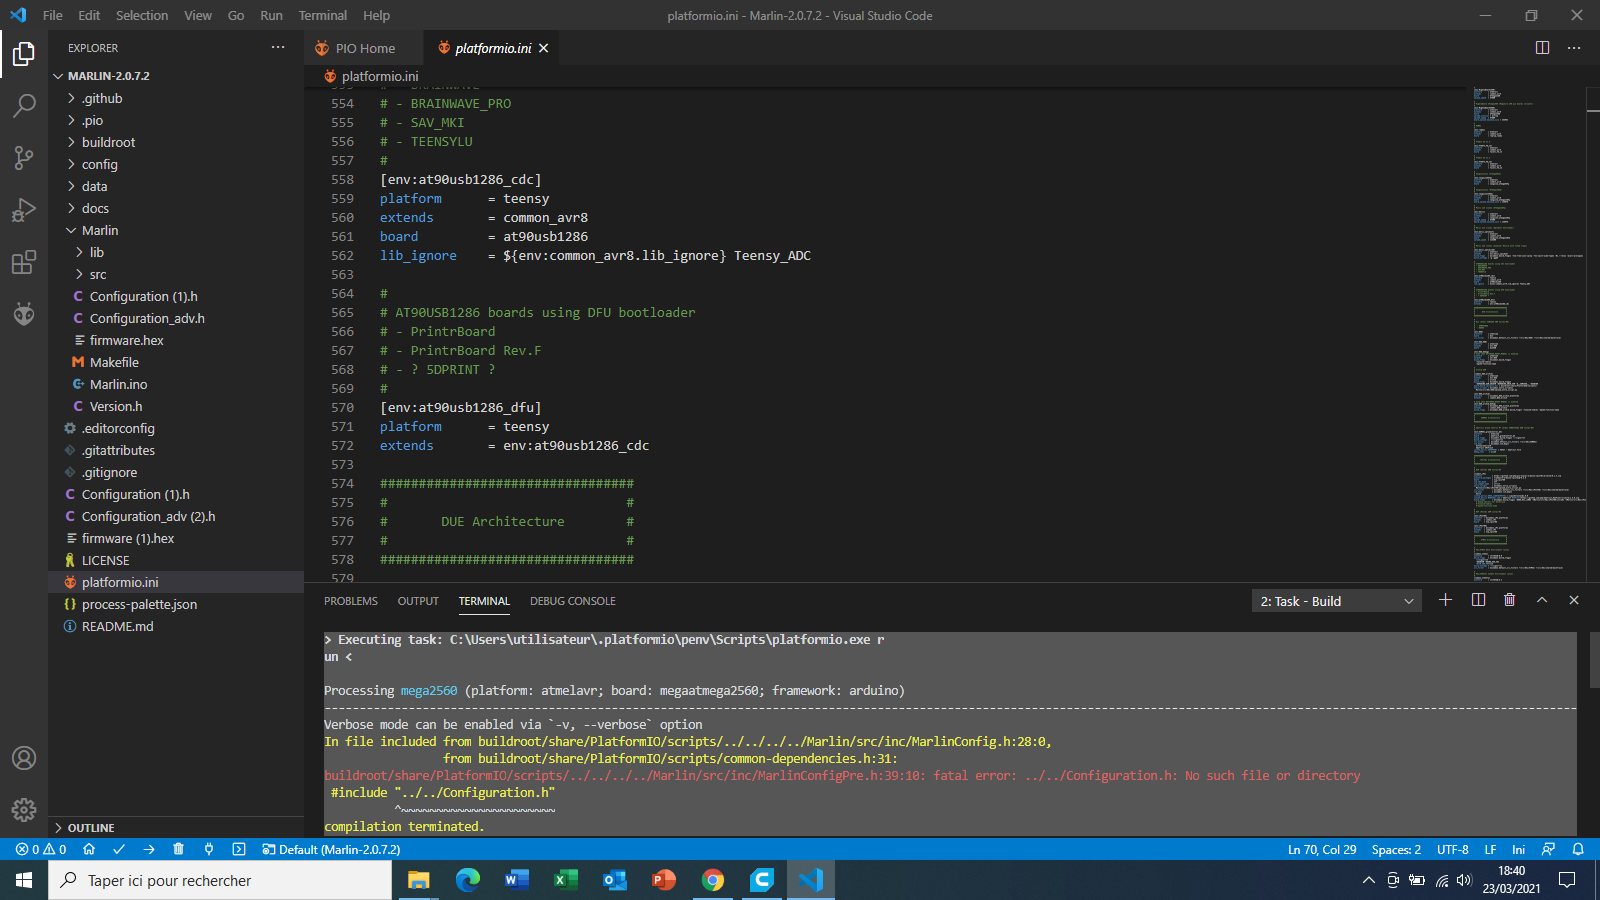Click the PlatformIO Build checkmark icon
The width and height of the screenshot is (1600, 900).
[119, 849]
